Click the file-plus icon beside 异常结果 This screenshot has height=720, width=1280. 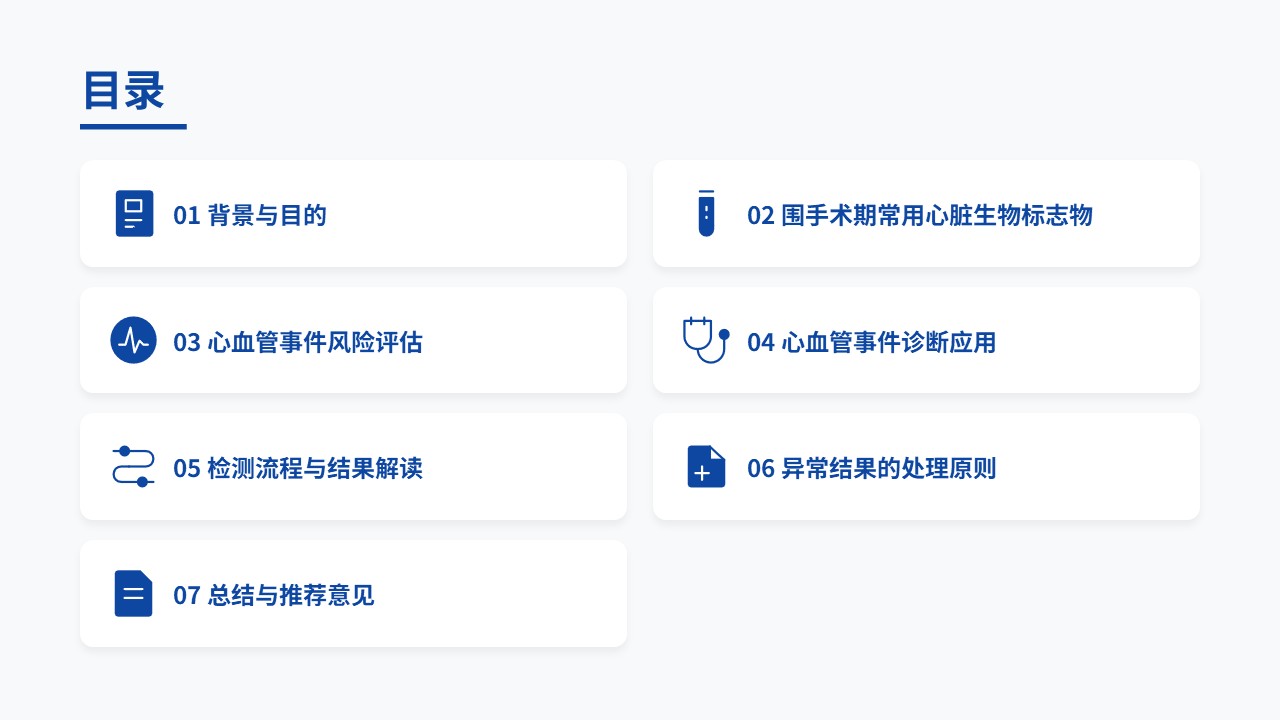coord(706,467)
